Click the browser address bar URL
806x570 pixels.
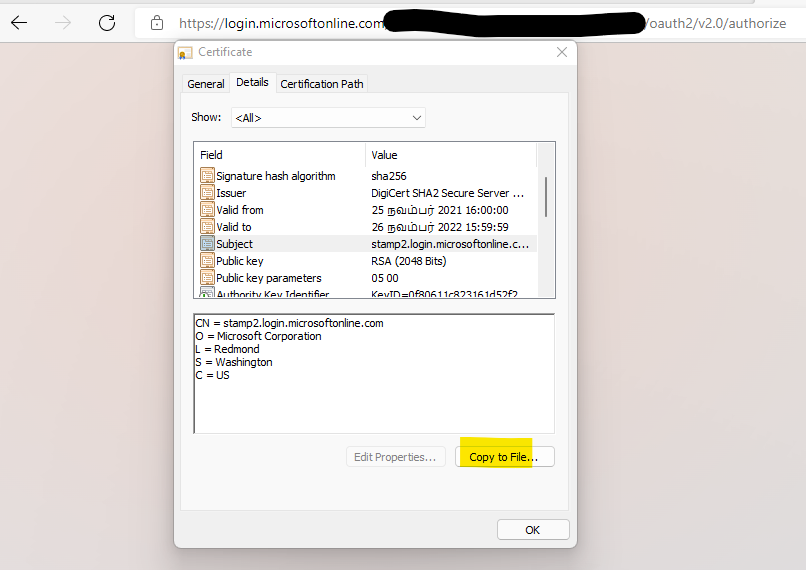pos(482,23)
